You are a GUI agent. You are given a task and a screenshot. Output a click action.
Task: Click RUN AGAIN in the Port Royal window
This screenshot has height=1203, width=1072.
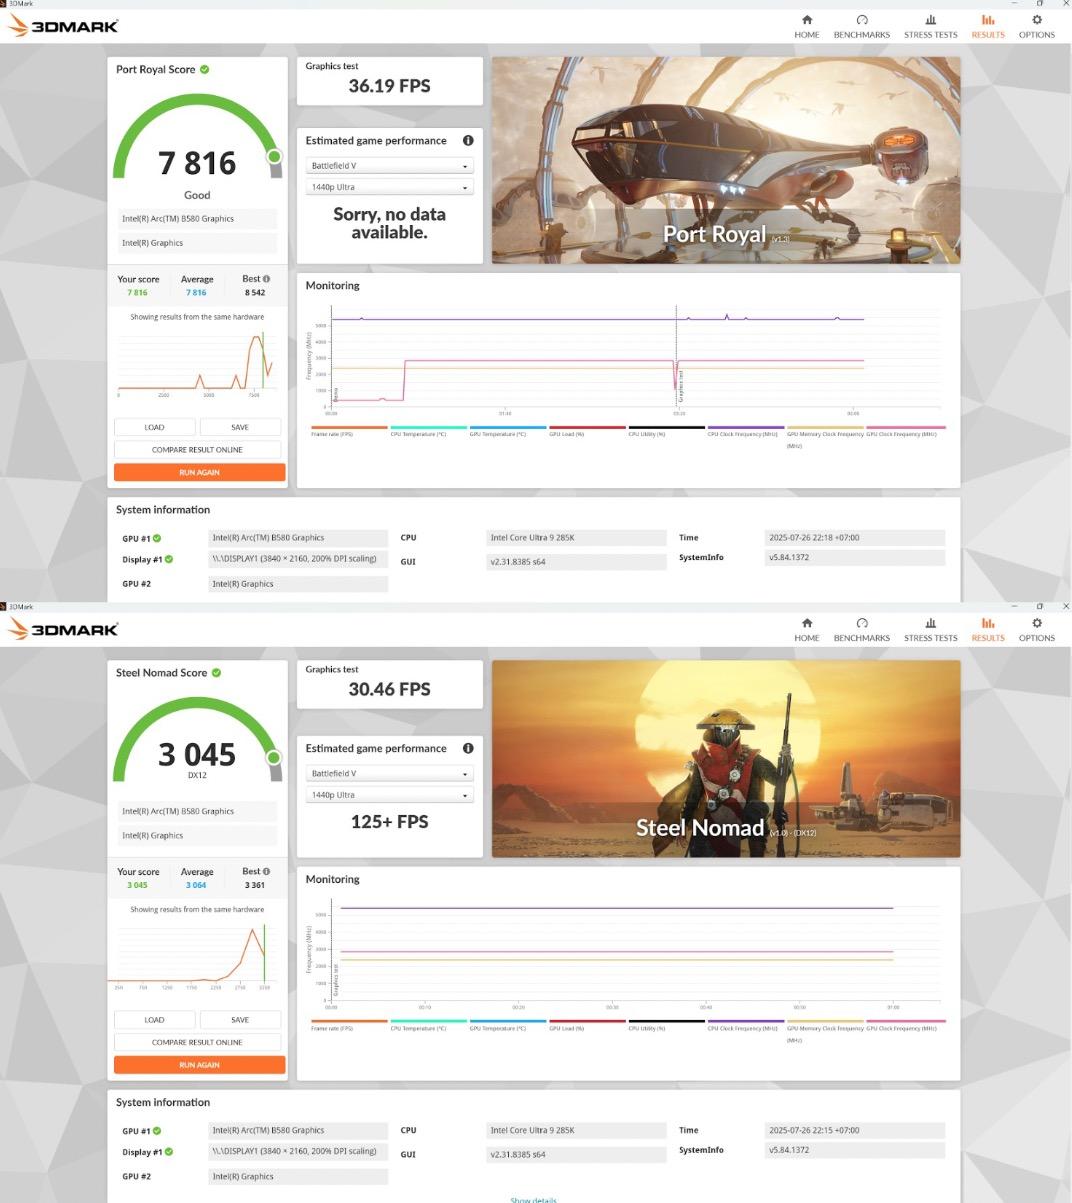[x=199, y=472]
